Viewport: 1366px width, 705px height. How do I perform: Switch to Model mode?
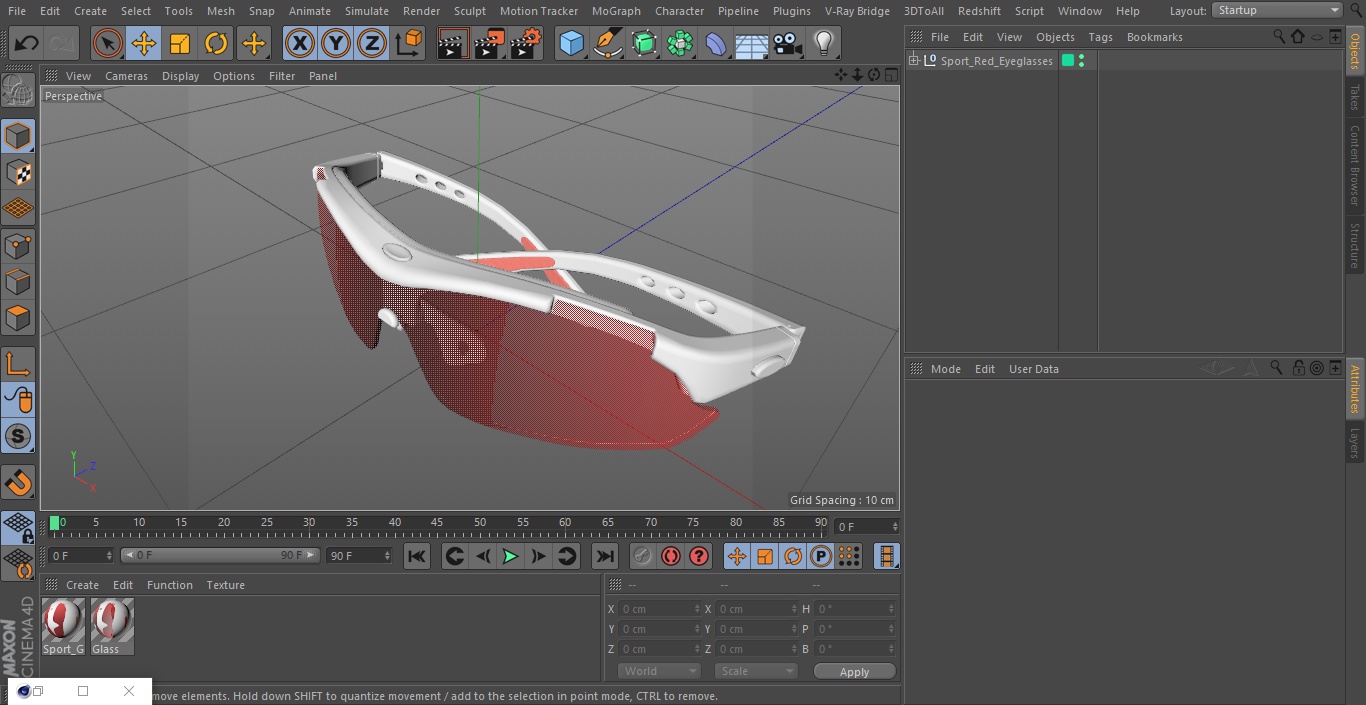click(x=18, y=136)
